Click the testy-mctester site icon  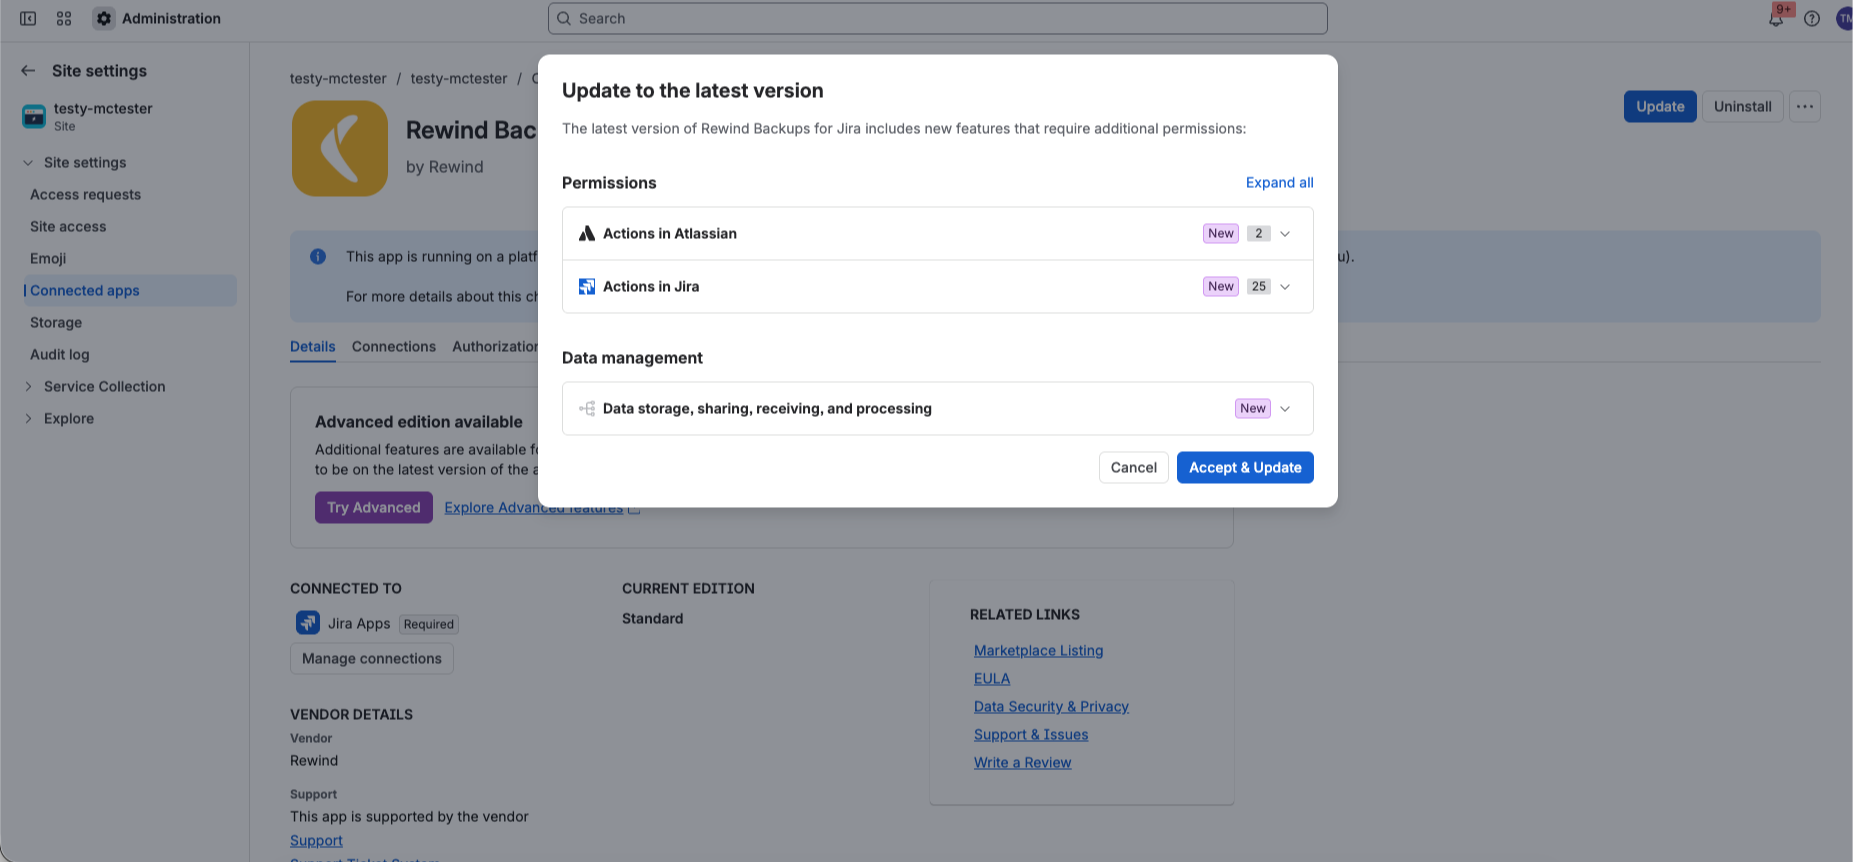click(x=34, y=117)
